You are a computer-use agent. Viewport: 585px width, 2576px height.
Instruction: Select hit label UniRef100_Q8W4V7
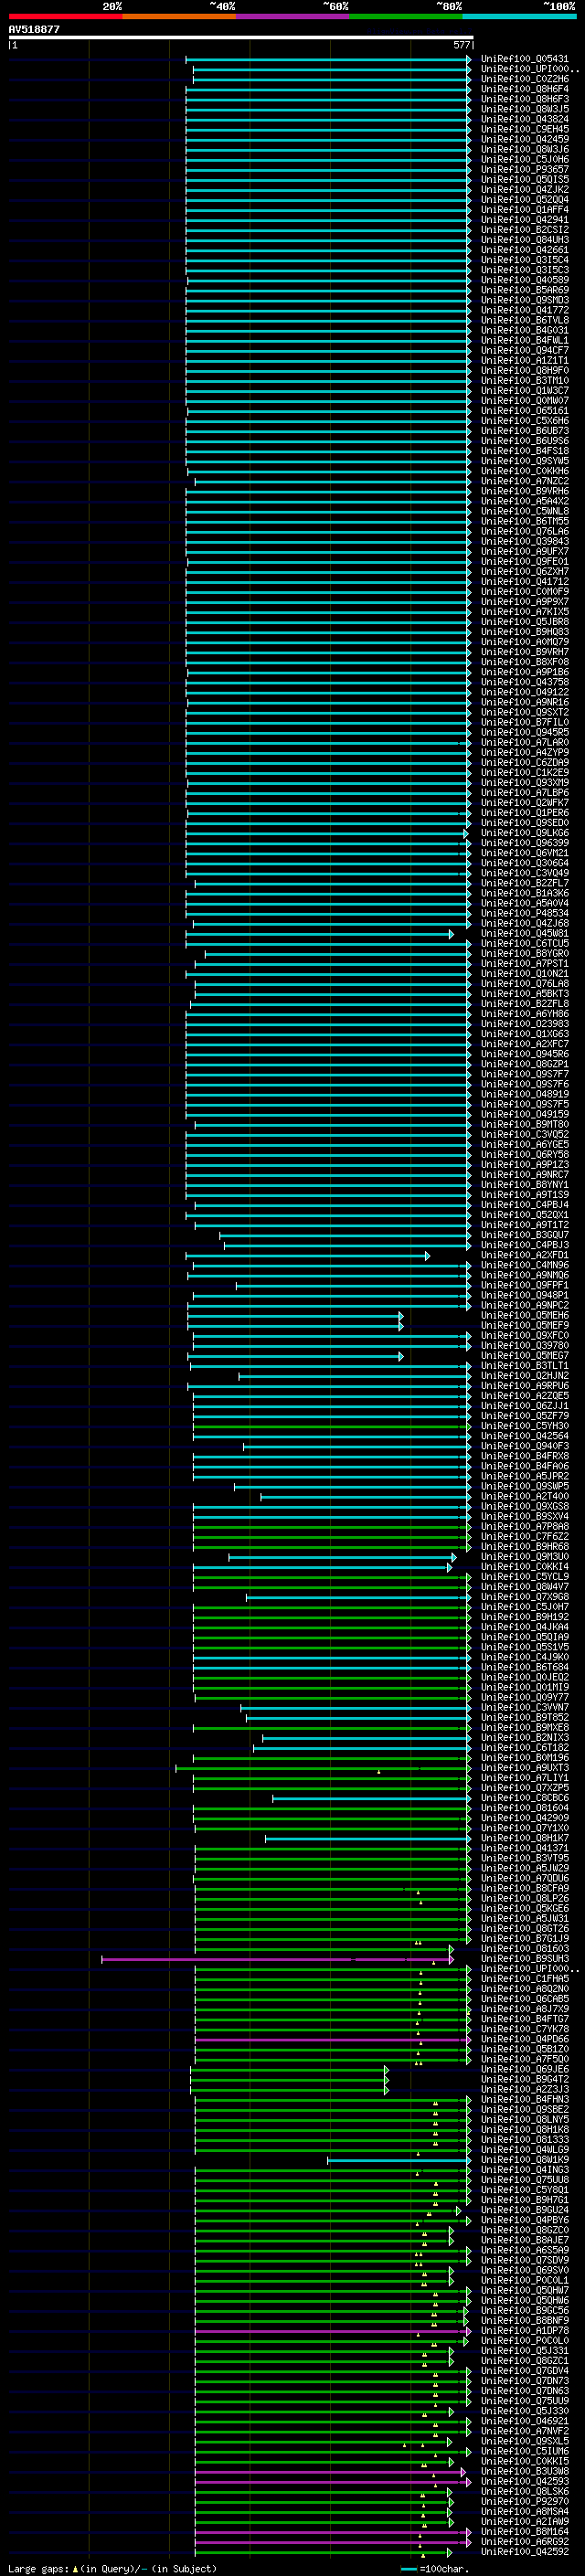[525, 1587]
